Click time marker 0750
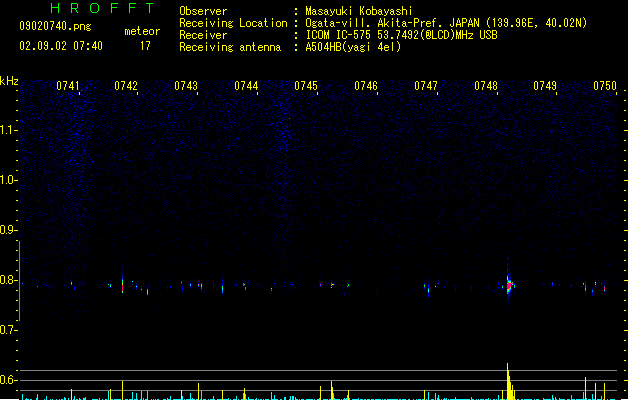The width and height of the screenshot is (629, 400). point(605,86)
